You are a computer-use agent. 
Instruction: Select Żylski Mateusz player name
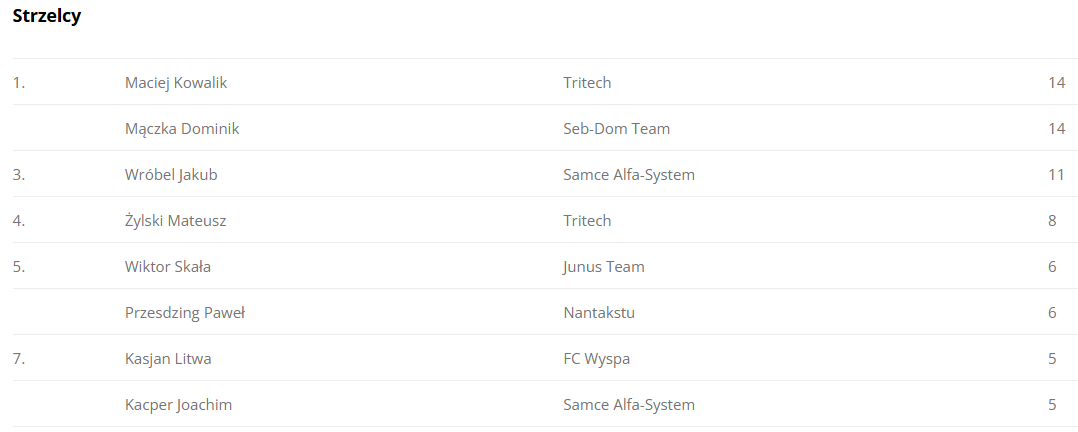(175, 221)
